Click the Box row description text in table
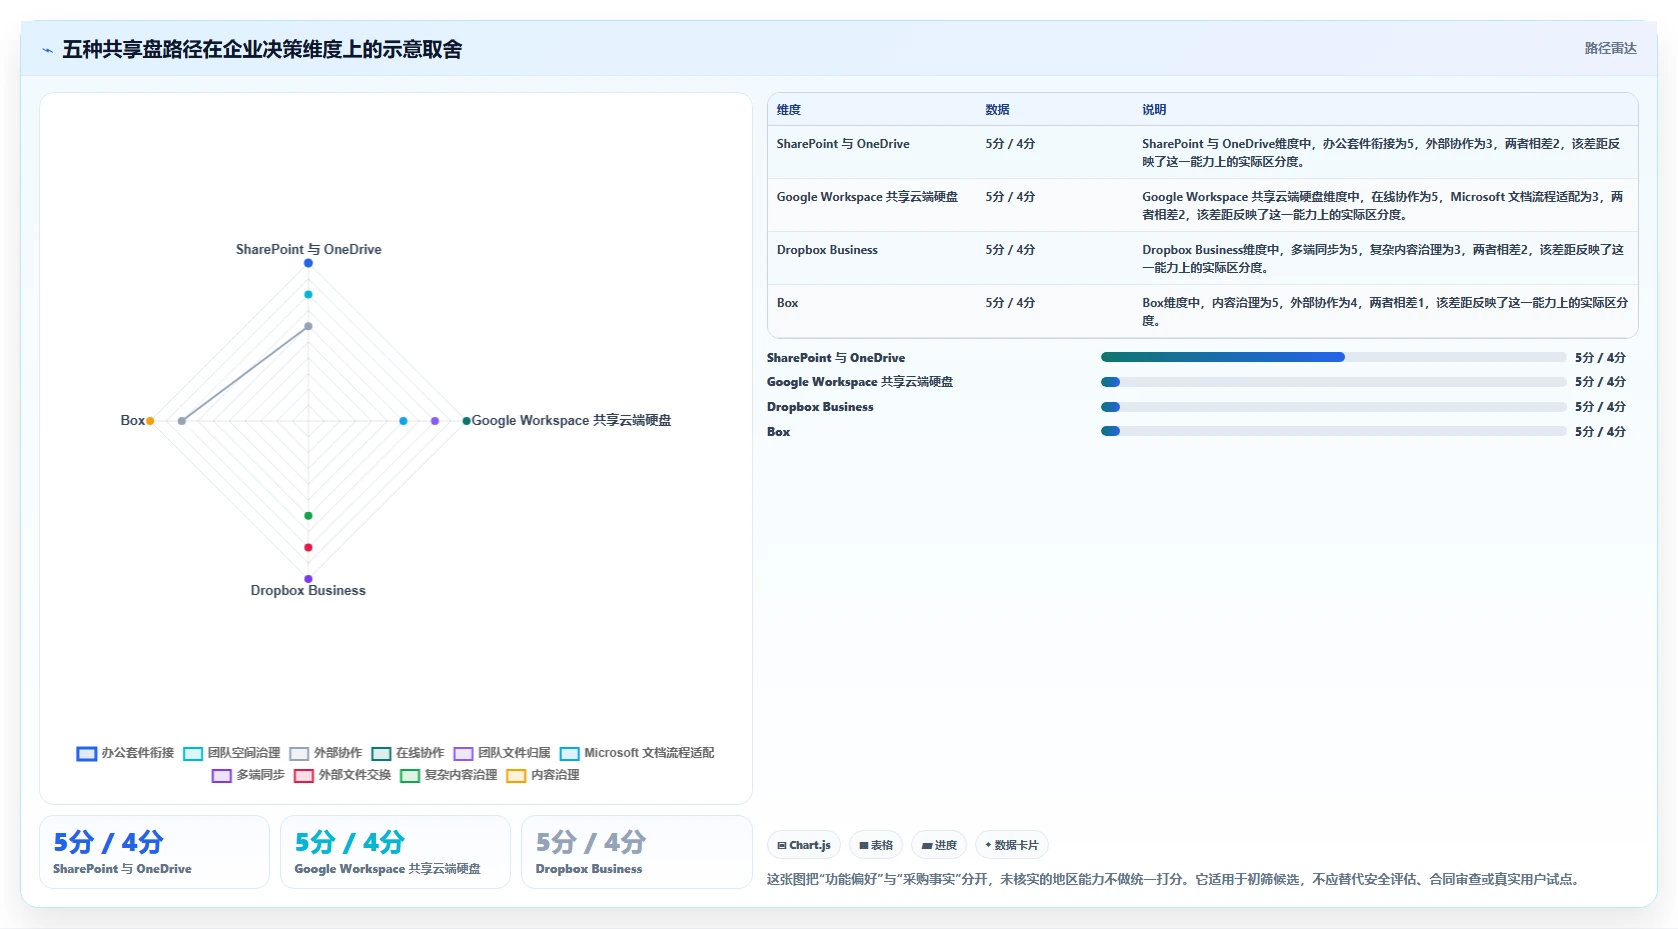 point(1385,312)
